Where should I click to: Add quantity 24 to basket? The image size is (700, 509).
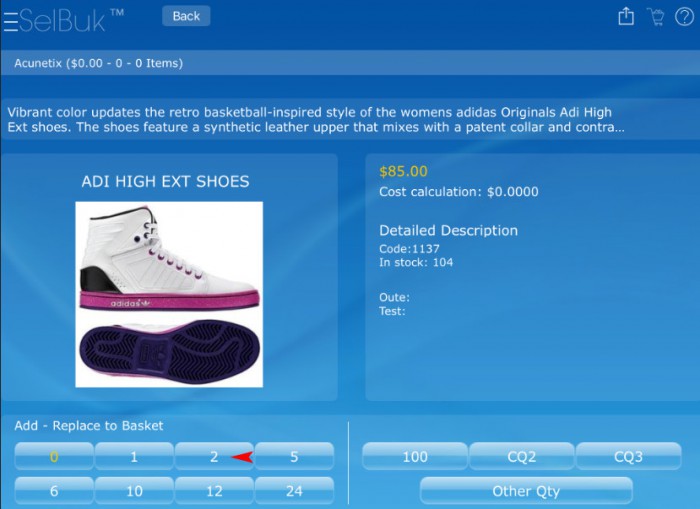[x=294, y=491]
